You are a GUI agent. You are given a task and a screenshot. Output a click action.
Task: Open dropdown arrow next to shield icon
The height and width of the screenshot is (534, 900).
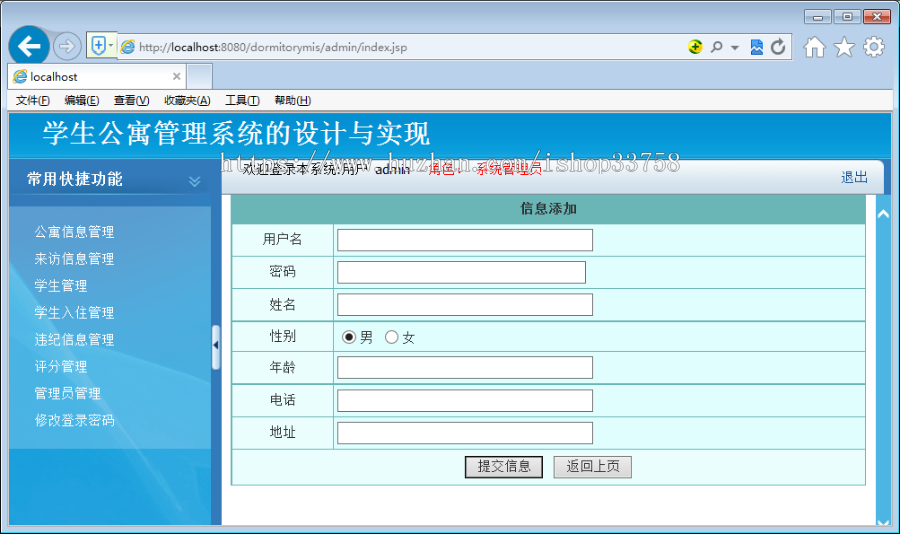click(111, 45)
